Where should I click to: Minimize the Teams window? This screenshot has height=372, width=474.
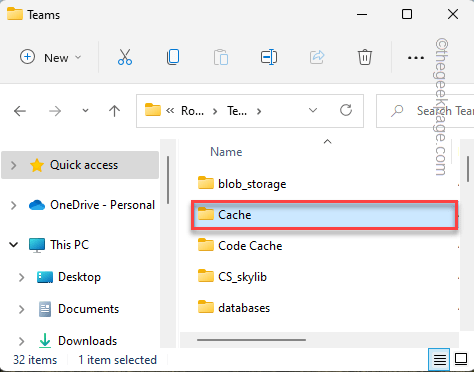362,15
